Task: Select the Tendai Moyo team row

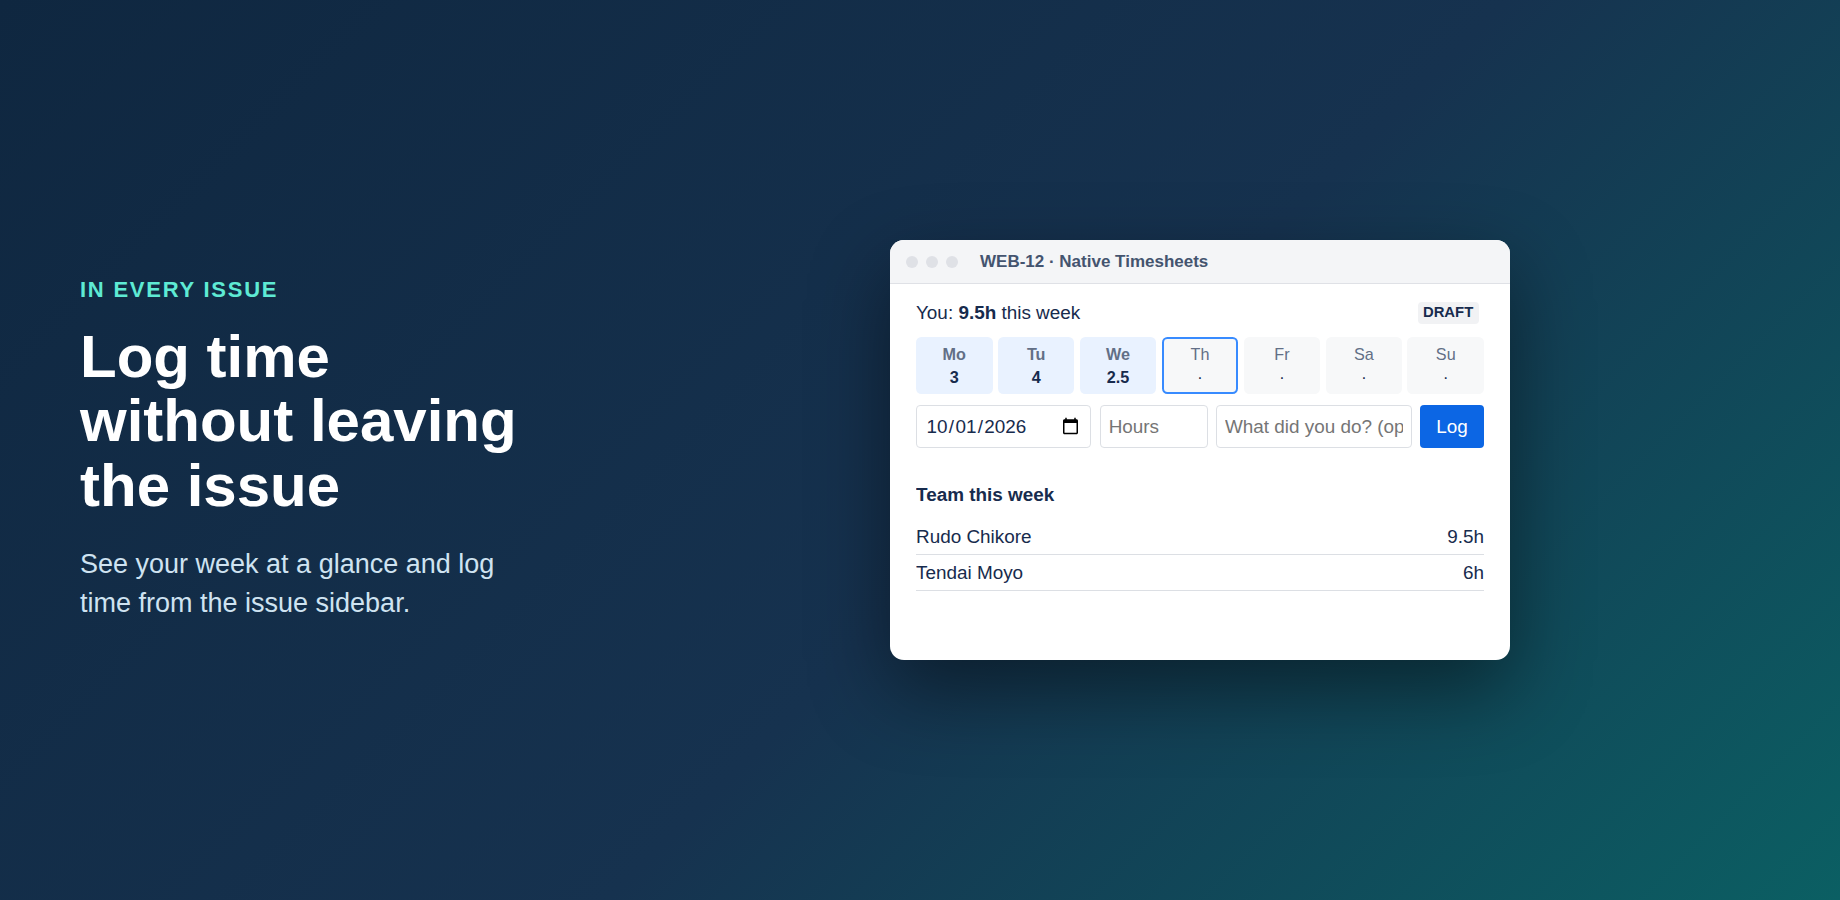Action: pyautogui.click(x=1200, y=573)
